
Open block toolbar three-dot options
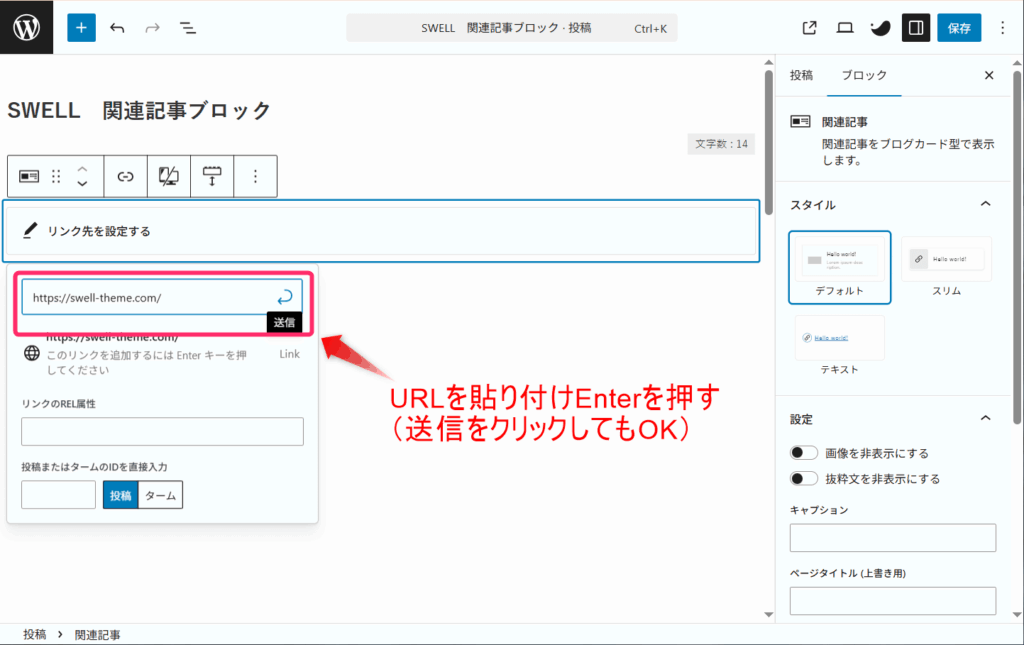tap(255, 176)
